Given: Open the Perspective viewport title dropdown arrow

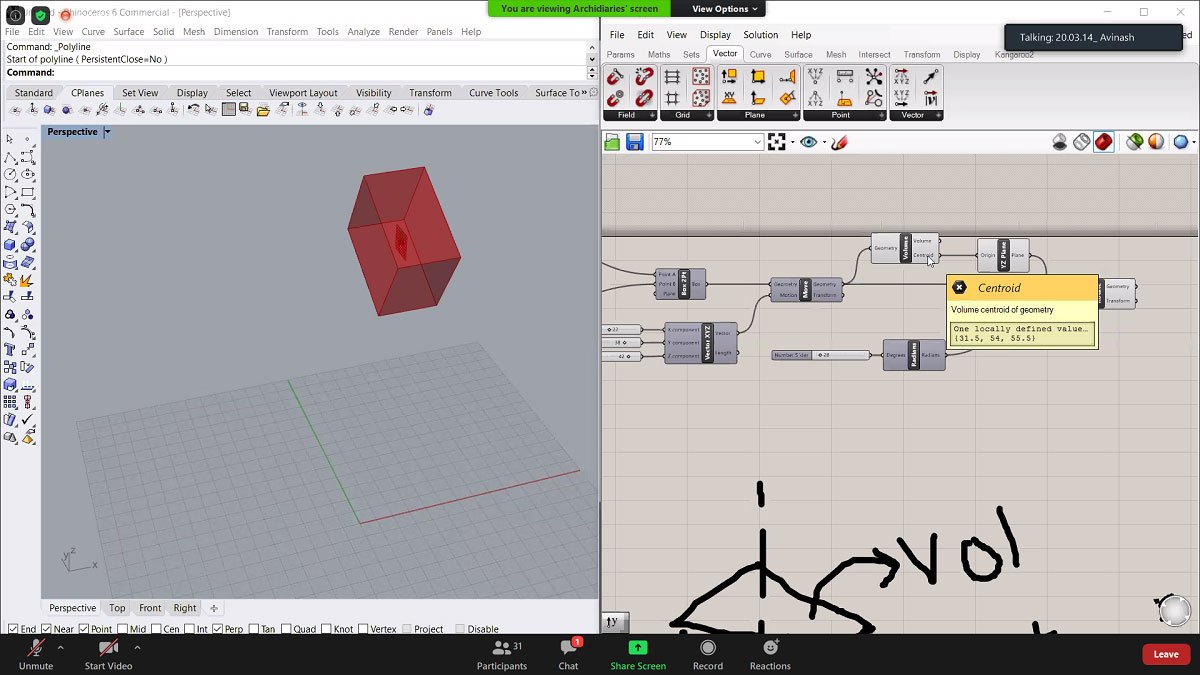Looking at the screenshot, I should [107, 132].
